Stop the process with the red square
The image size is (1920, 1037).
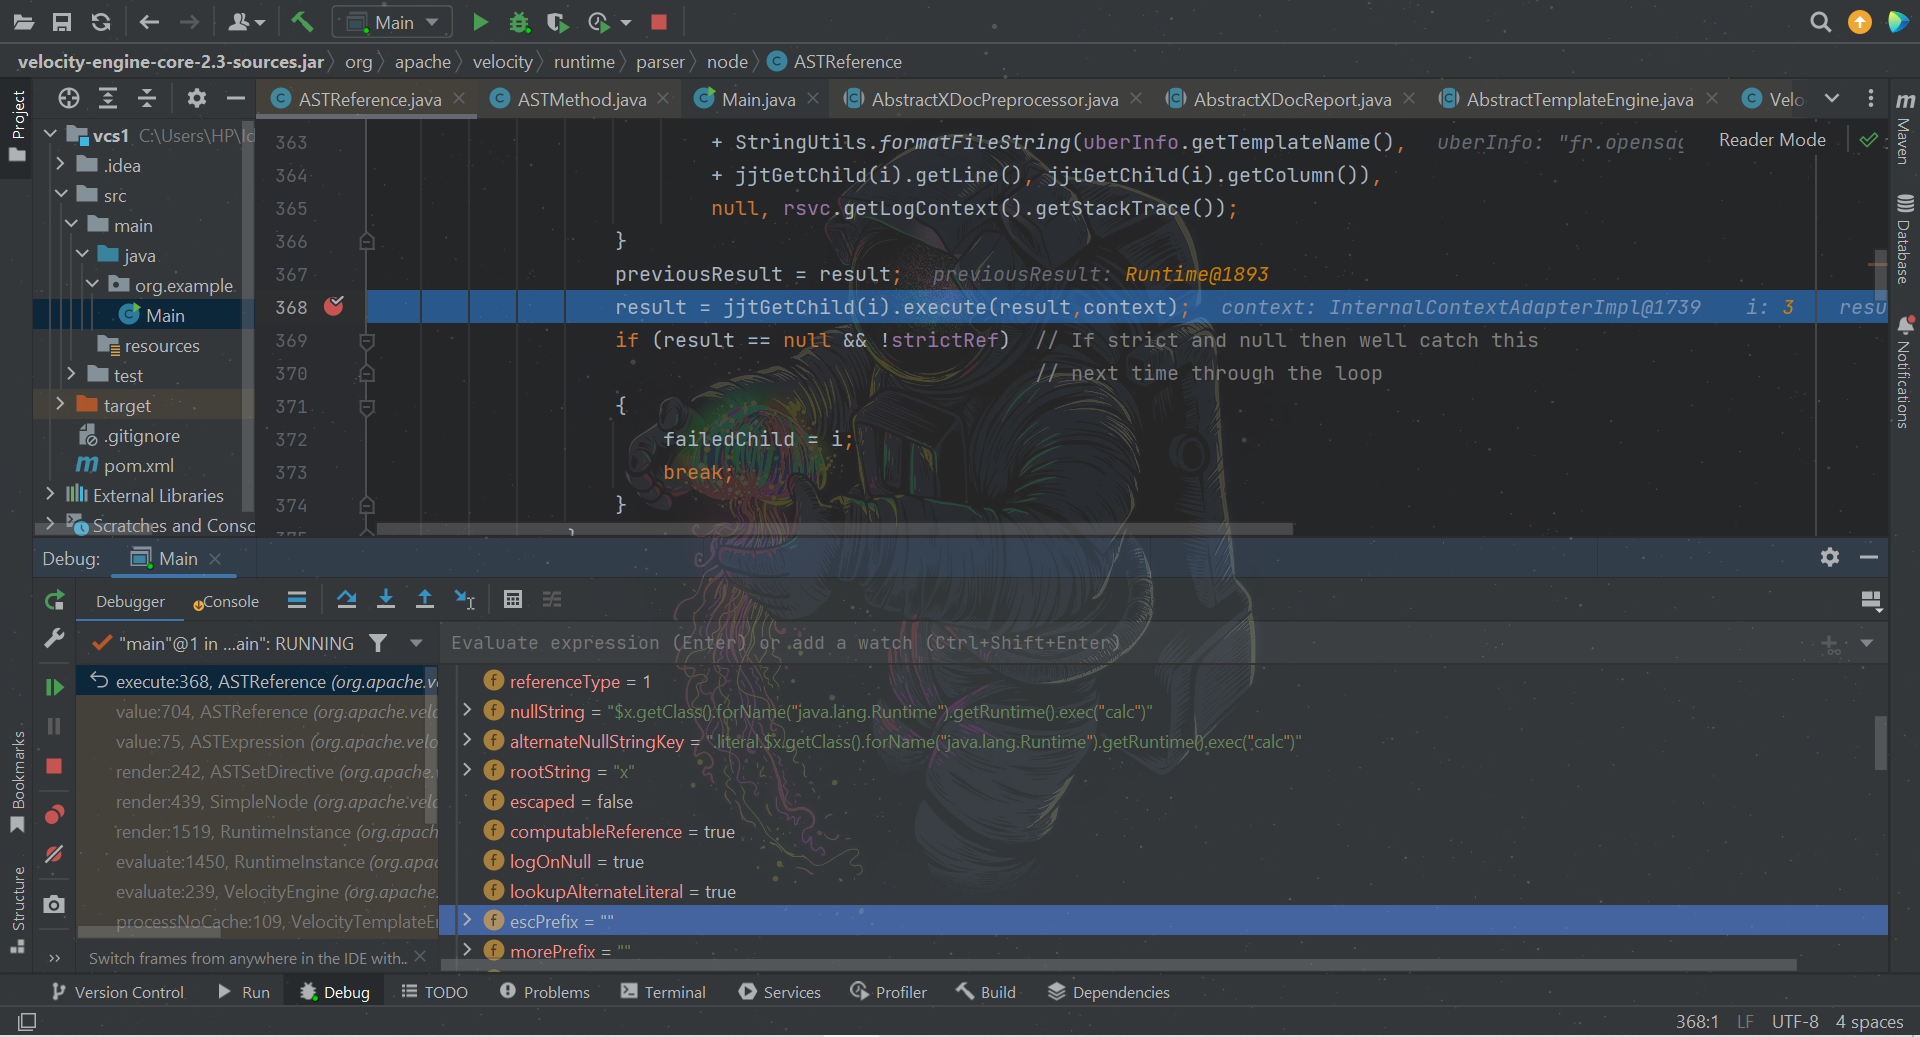pyautogui.click(x=659, y=22)
